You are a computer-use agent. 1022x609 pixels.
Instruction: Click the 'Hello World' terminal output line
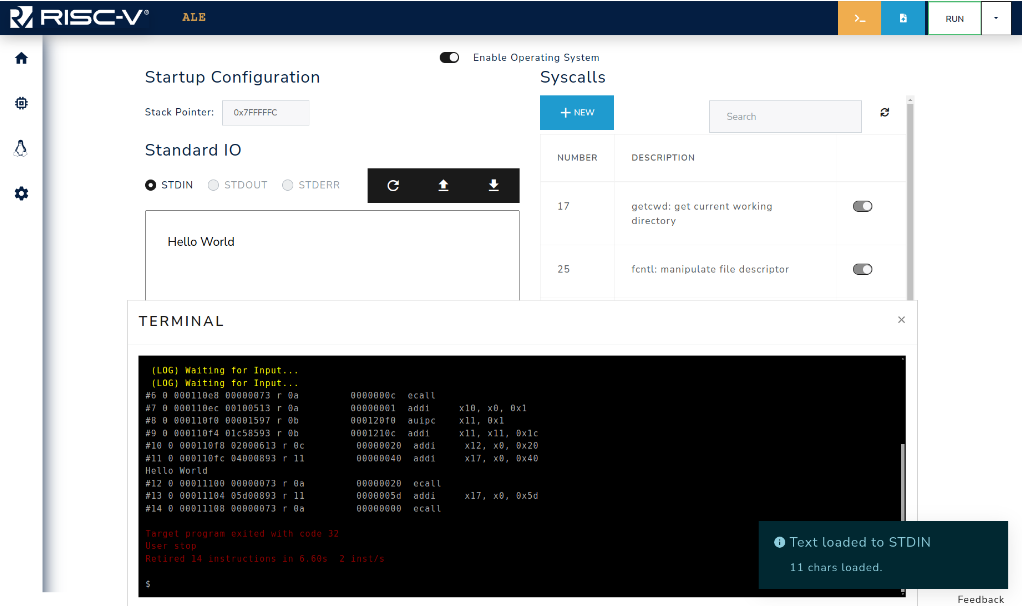click(x=176, y=471)
